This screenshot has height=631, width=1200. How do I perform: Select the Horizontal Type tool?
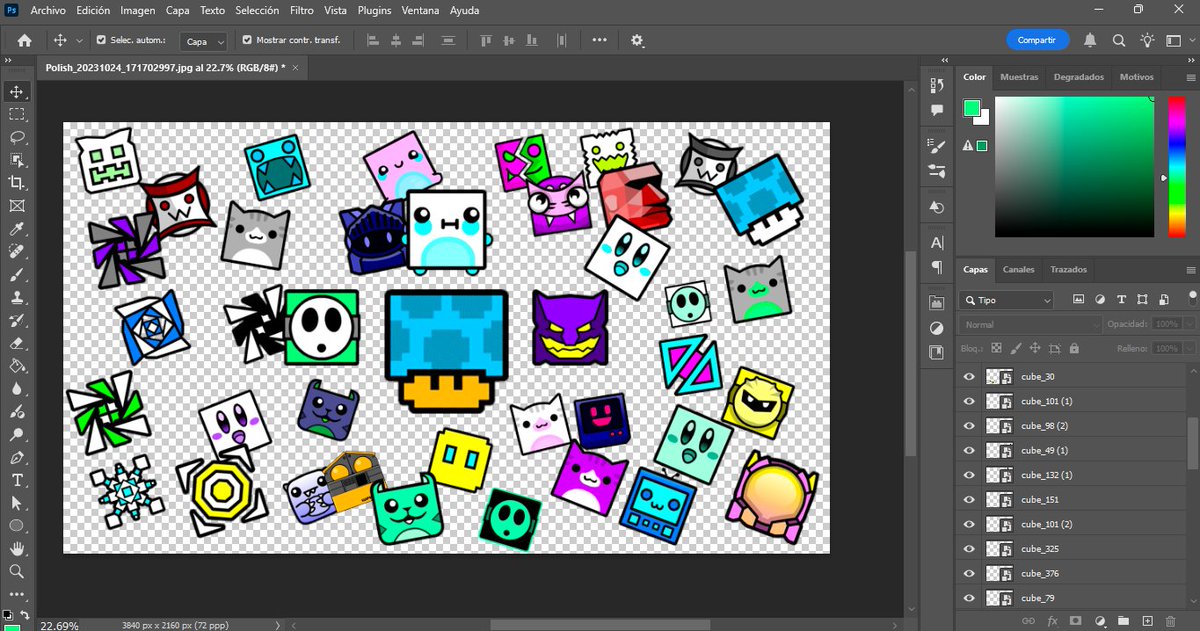[x=16, y=479]
